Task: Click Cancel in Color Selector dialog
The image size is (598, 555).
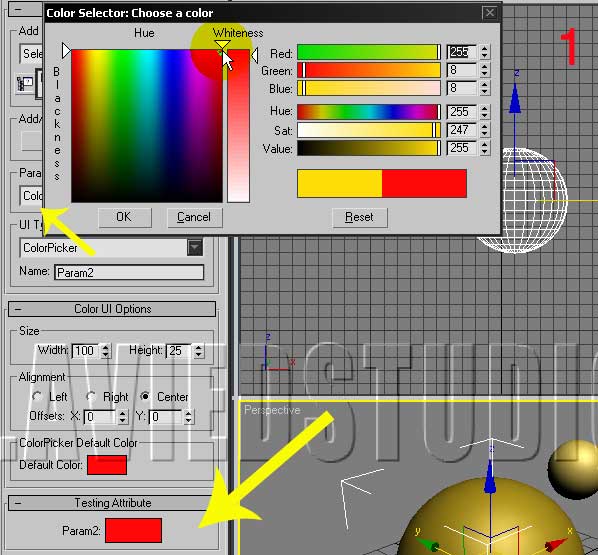Action: pyautogui.click(x=194, y=217)
